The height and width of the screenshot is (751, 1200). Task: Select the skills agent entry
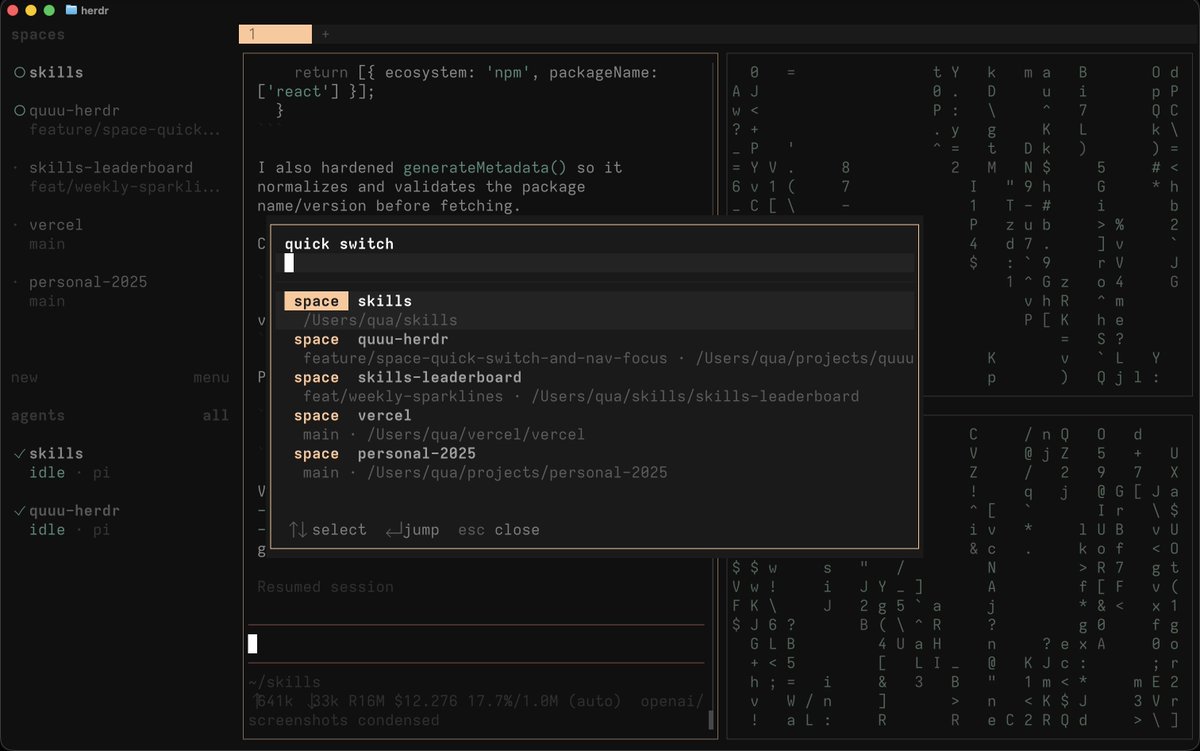[56, 453]
